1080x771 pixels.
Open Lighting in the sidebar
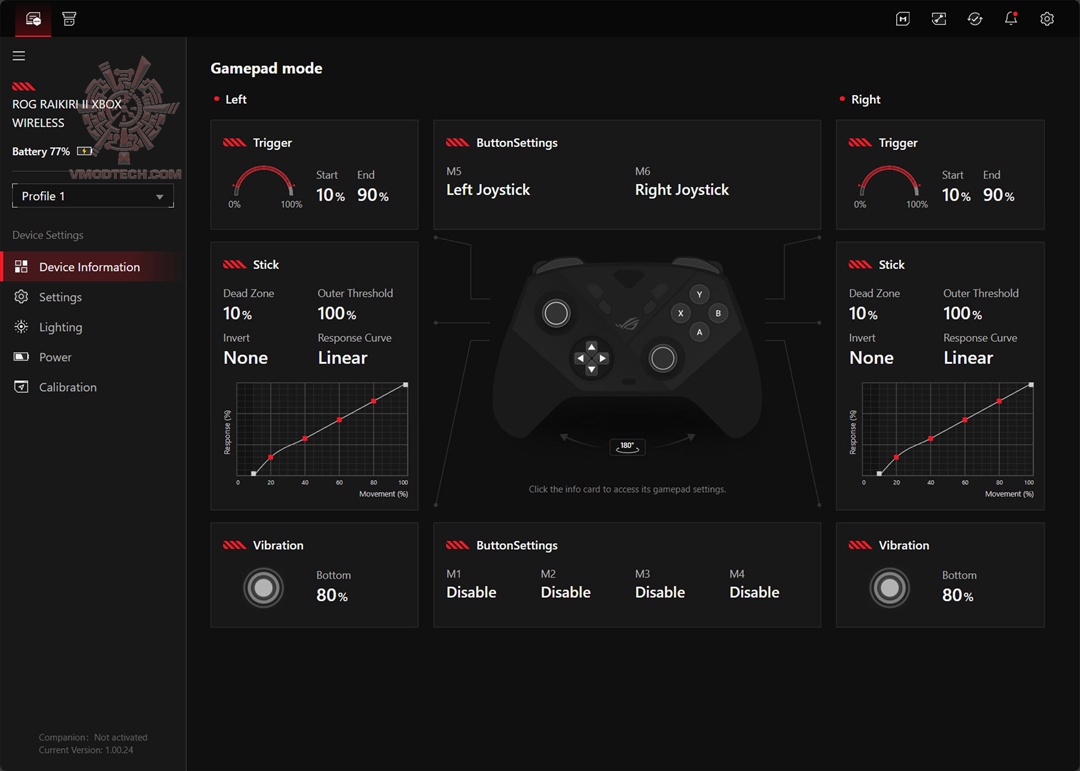pyautogui.click(x=61, y=327)
